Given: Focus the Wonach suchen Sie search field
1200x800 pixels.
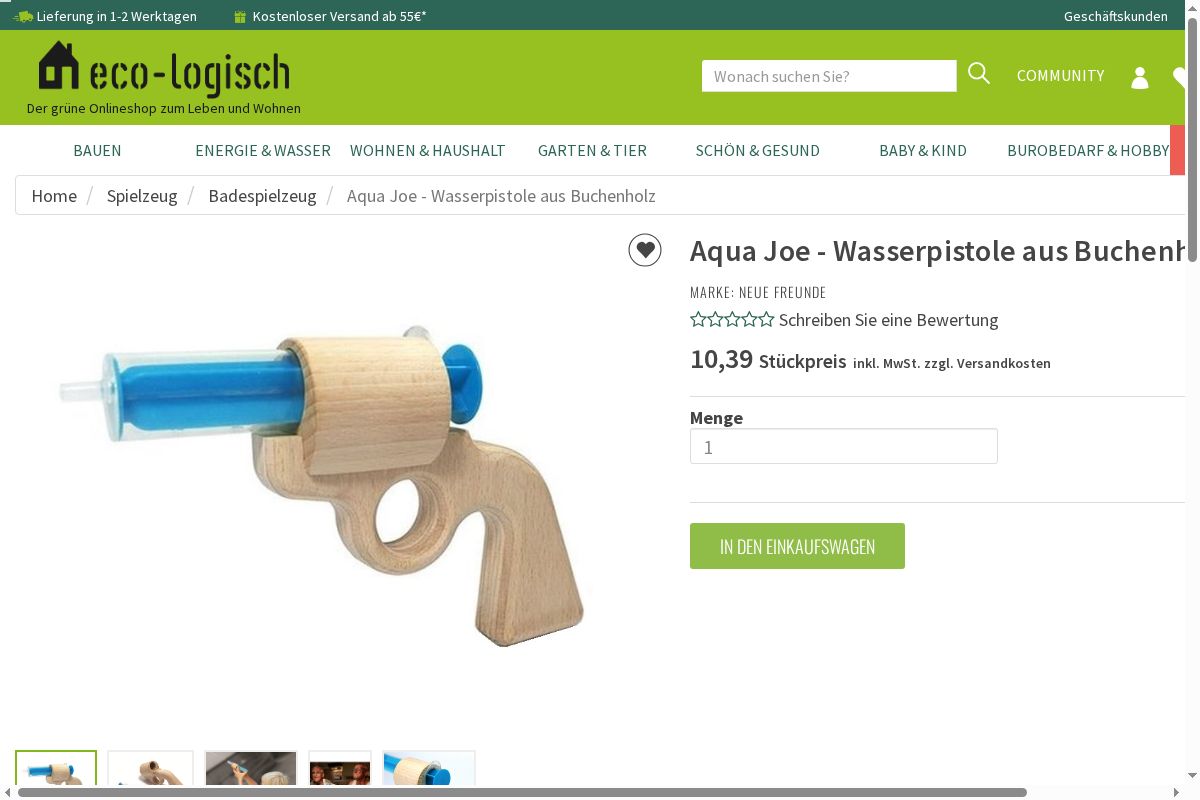Looking at the screenshot, I should [829, 76].
